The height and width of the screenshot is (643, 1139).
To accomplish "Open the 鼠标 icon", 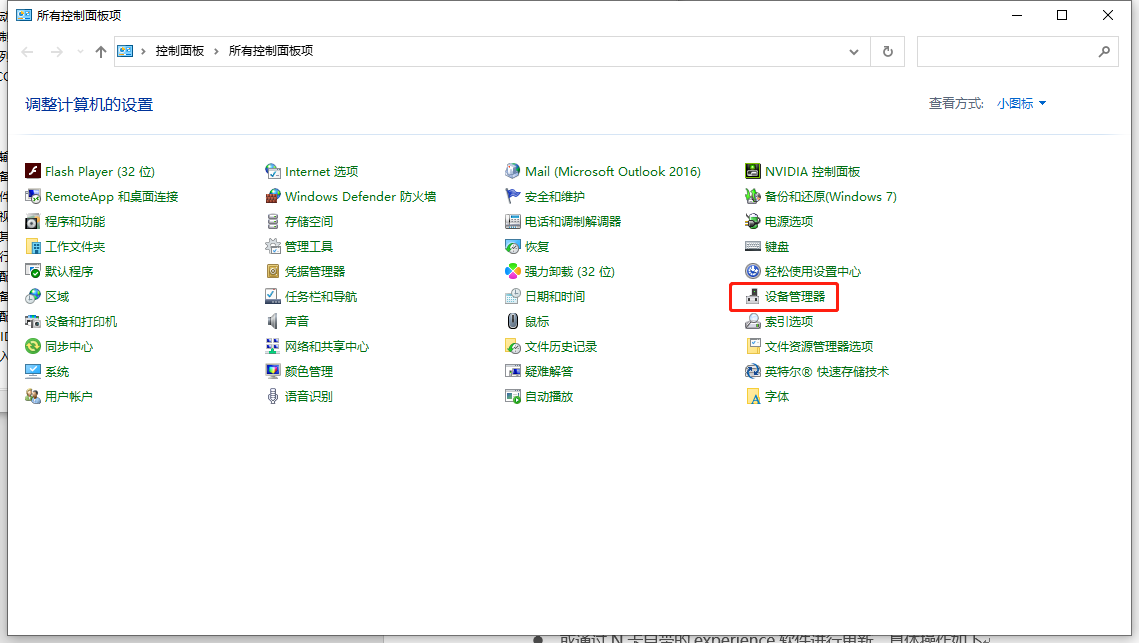I will [x=513, y=321].
